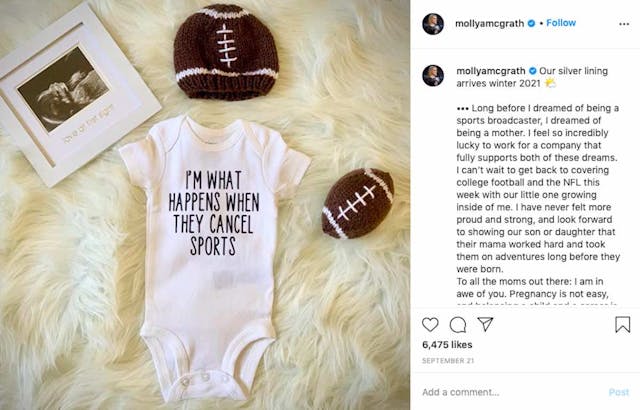This screenshot has height=410, width=640.
Task: Open comments via the speech bubble icon
Action: 458,324
